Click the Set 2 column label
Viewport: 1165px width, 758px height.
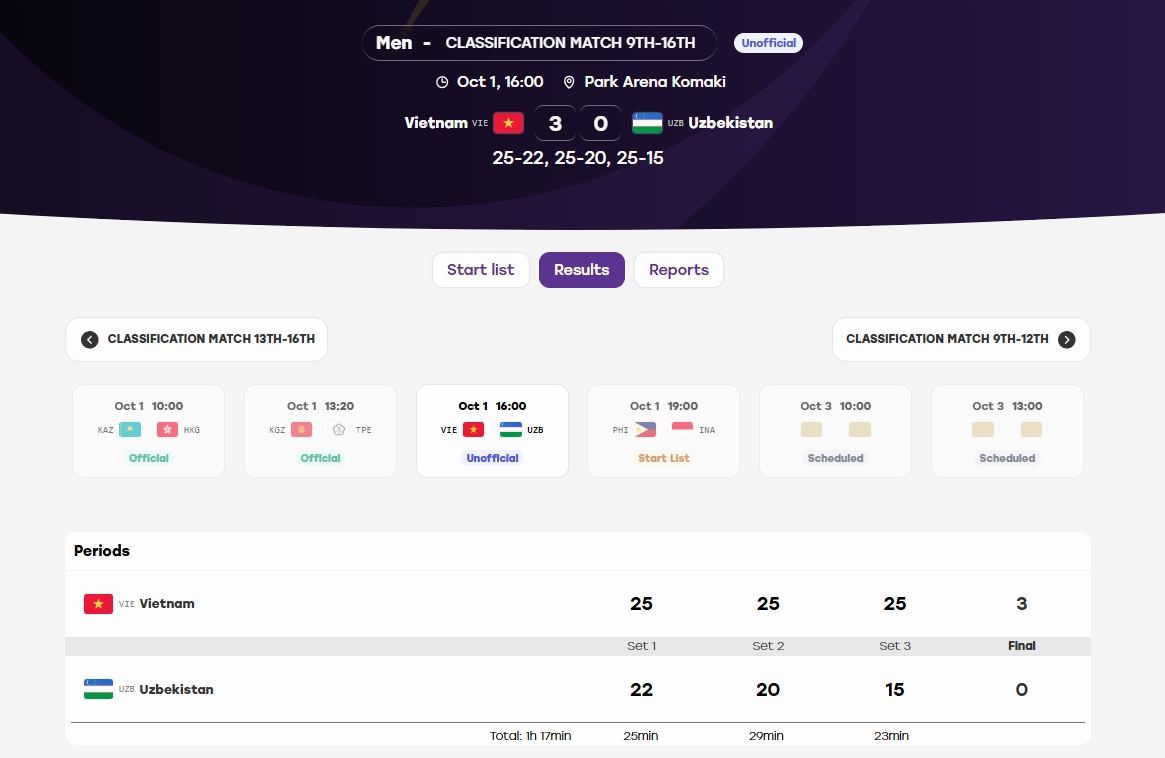click(768, 646)
